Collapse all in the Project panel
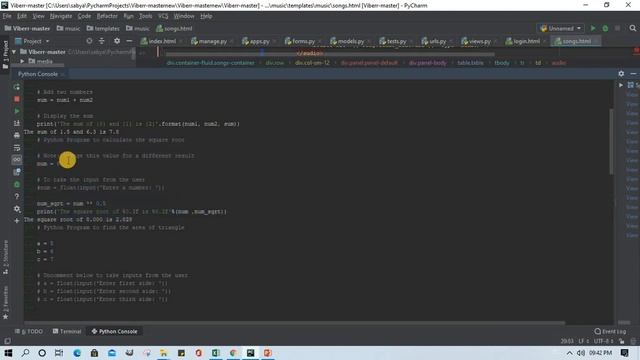Viewport: 640px width, 360px height. point(102,41)
